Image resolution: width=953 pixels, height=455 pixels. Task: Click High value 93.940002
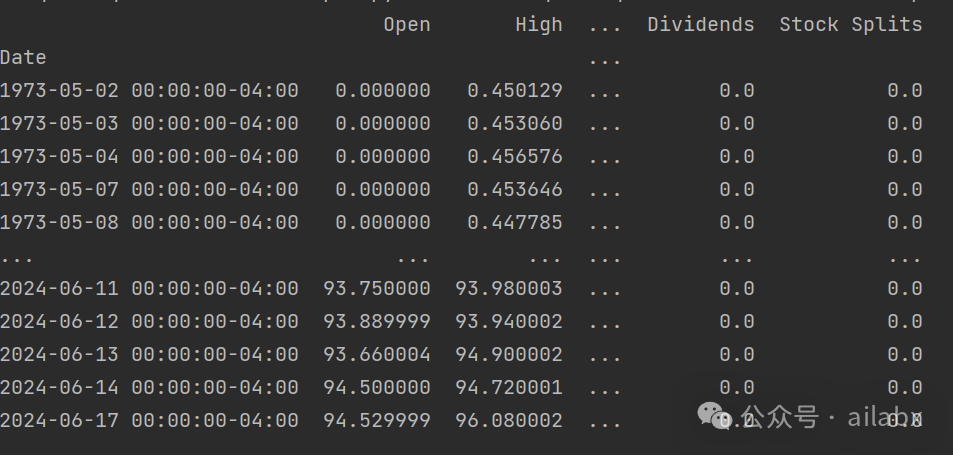(x=509, y=321)
